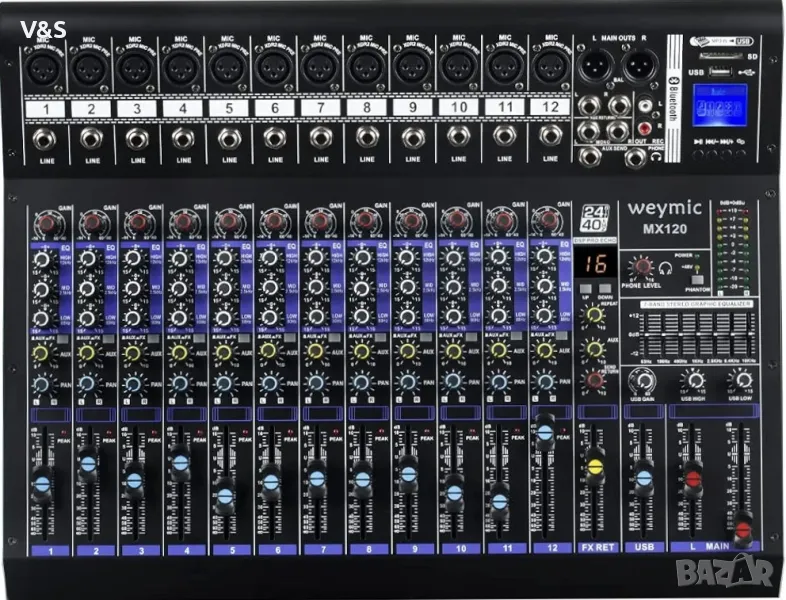
Task: Click the USB GAIN knob
Action: 642,380
